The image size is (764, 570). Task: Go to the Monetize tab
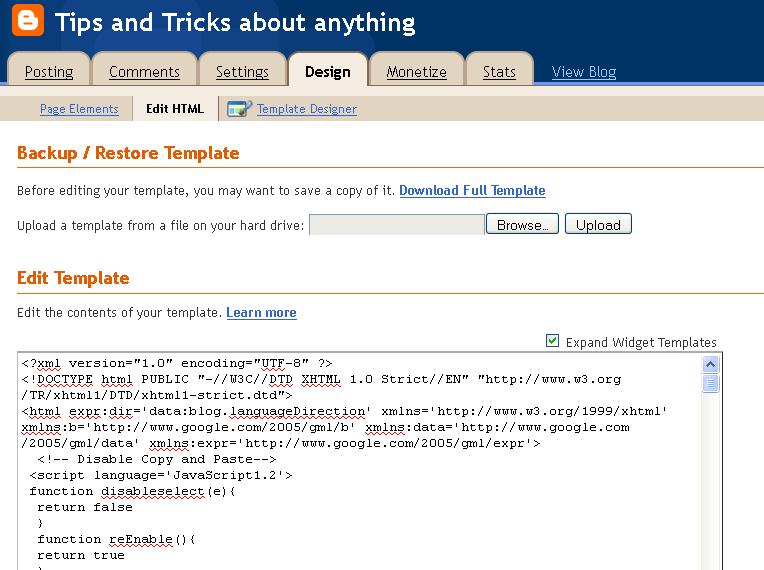tap(416, 72)
